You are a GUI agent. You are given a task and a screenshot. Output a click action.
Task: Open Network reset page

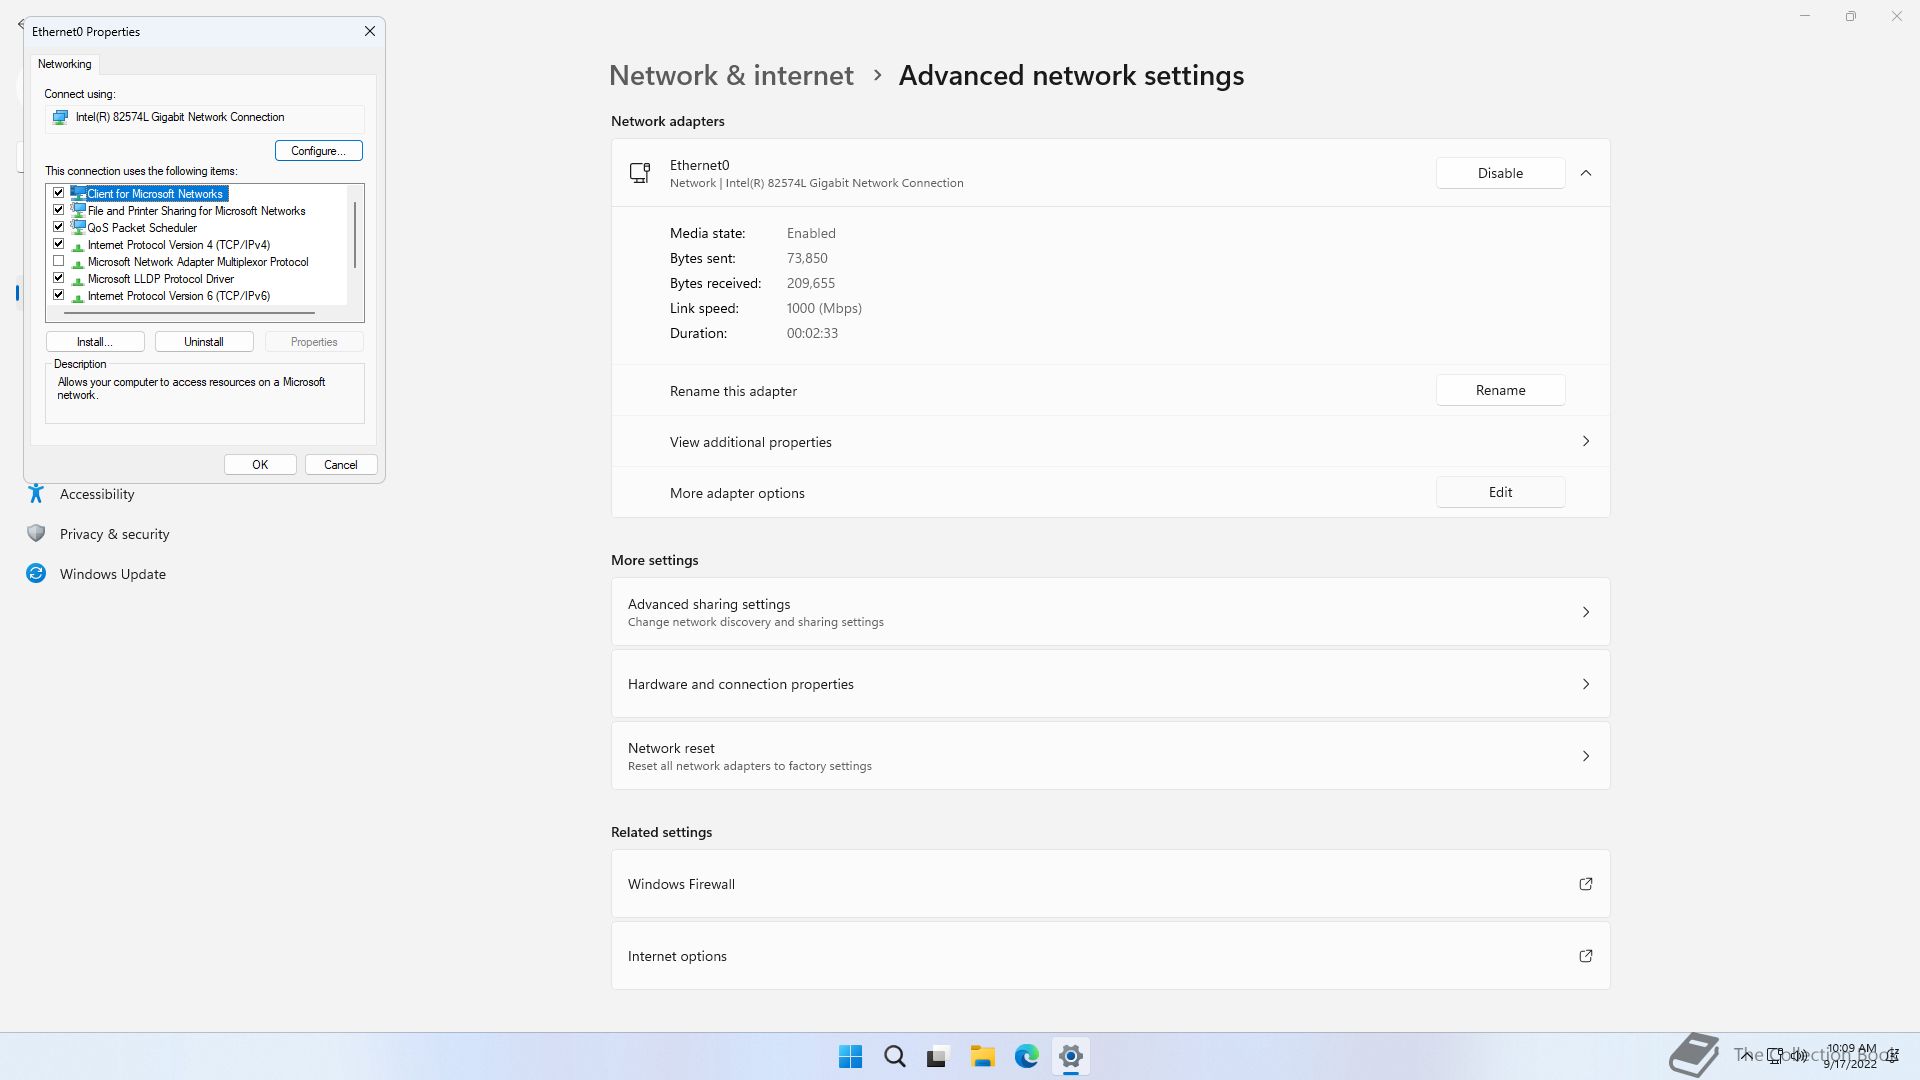tap(1110, 756)
